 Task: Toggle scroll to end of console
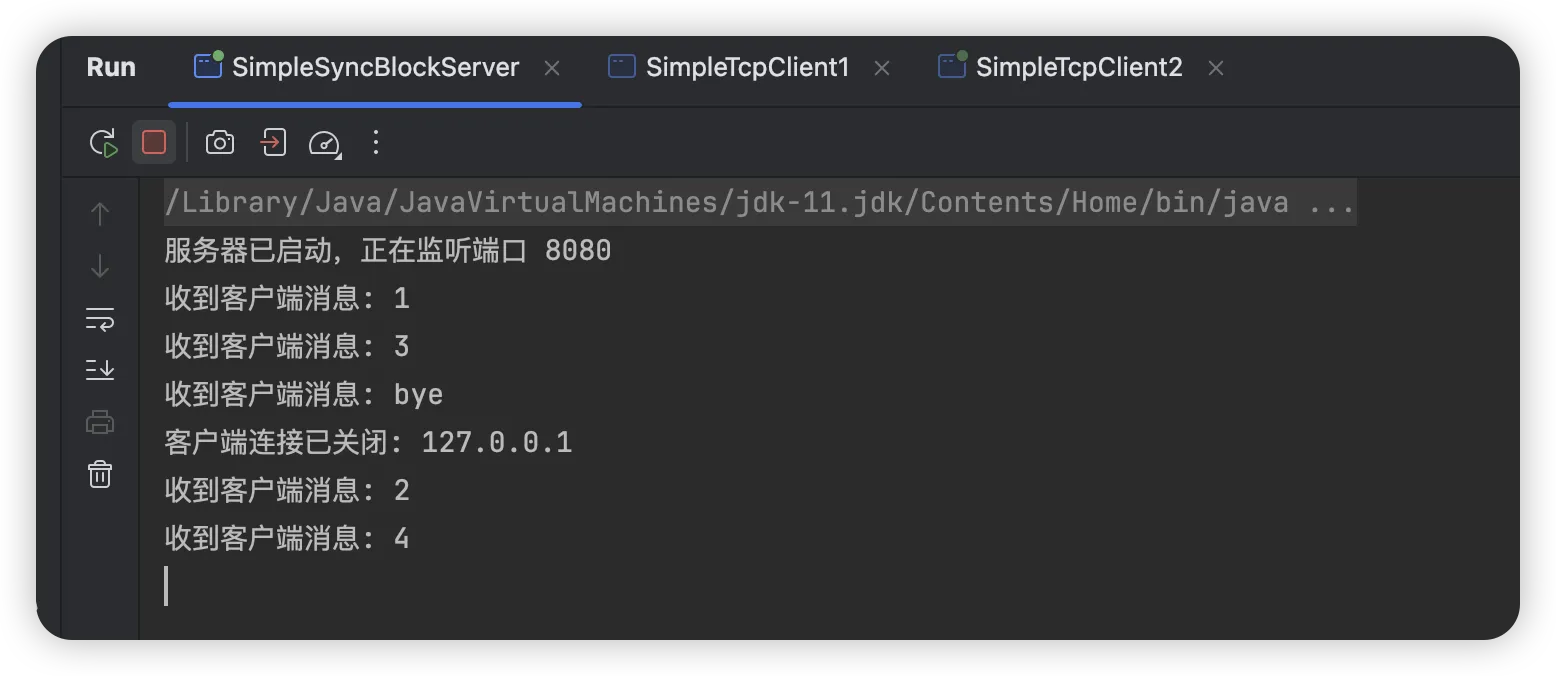tap(100, 370)
